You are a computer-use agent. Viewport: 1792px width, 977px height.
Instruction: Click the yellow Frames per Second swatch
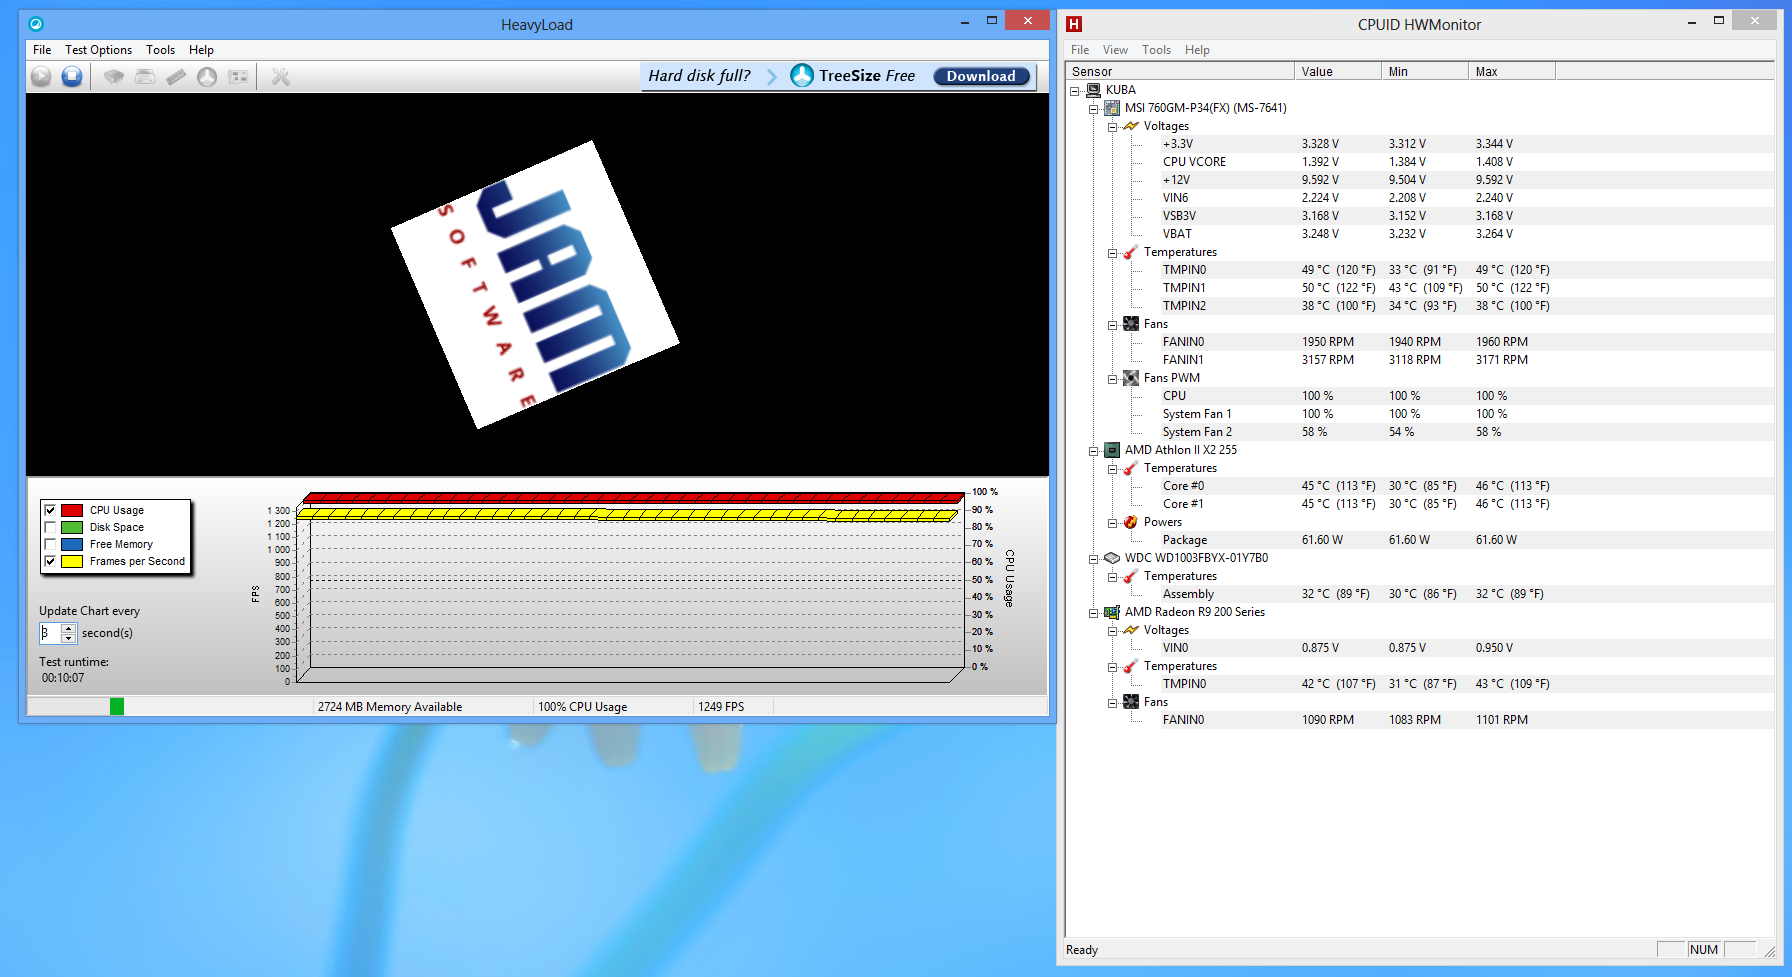72,561
